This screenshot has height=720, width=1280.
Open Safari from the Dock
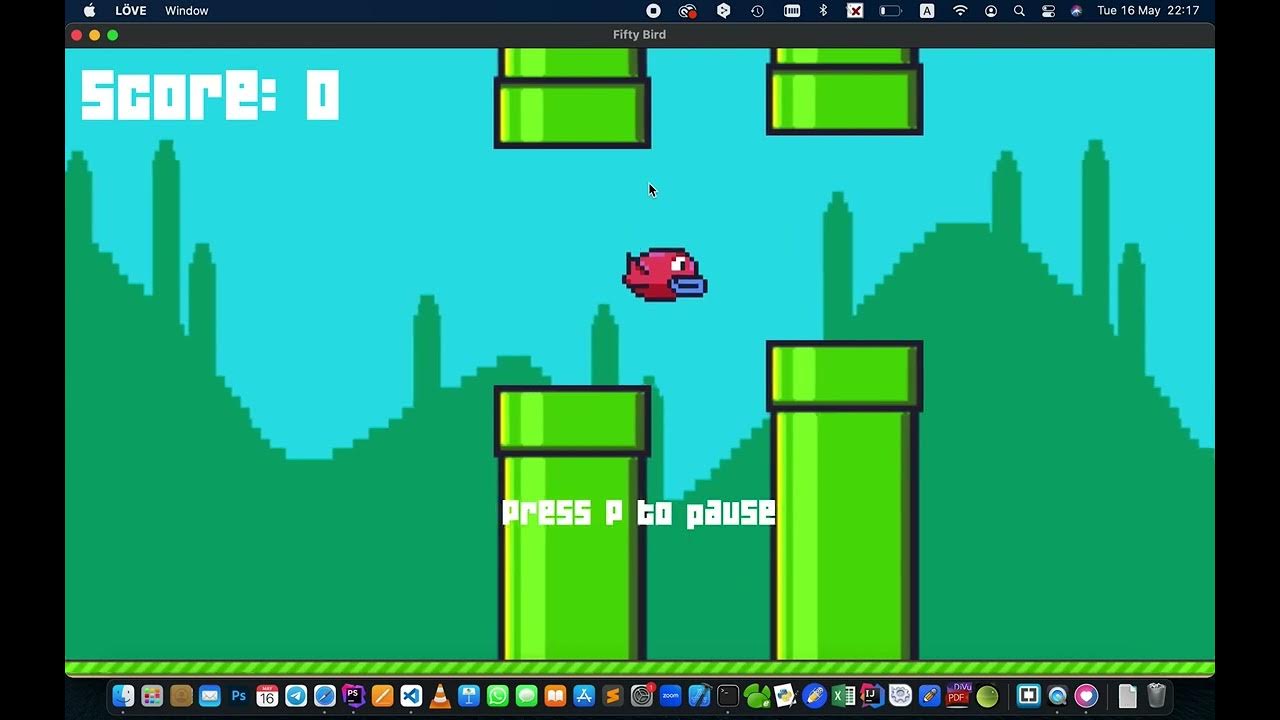coord(325,695)
